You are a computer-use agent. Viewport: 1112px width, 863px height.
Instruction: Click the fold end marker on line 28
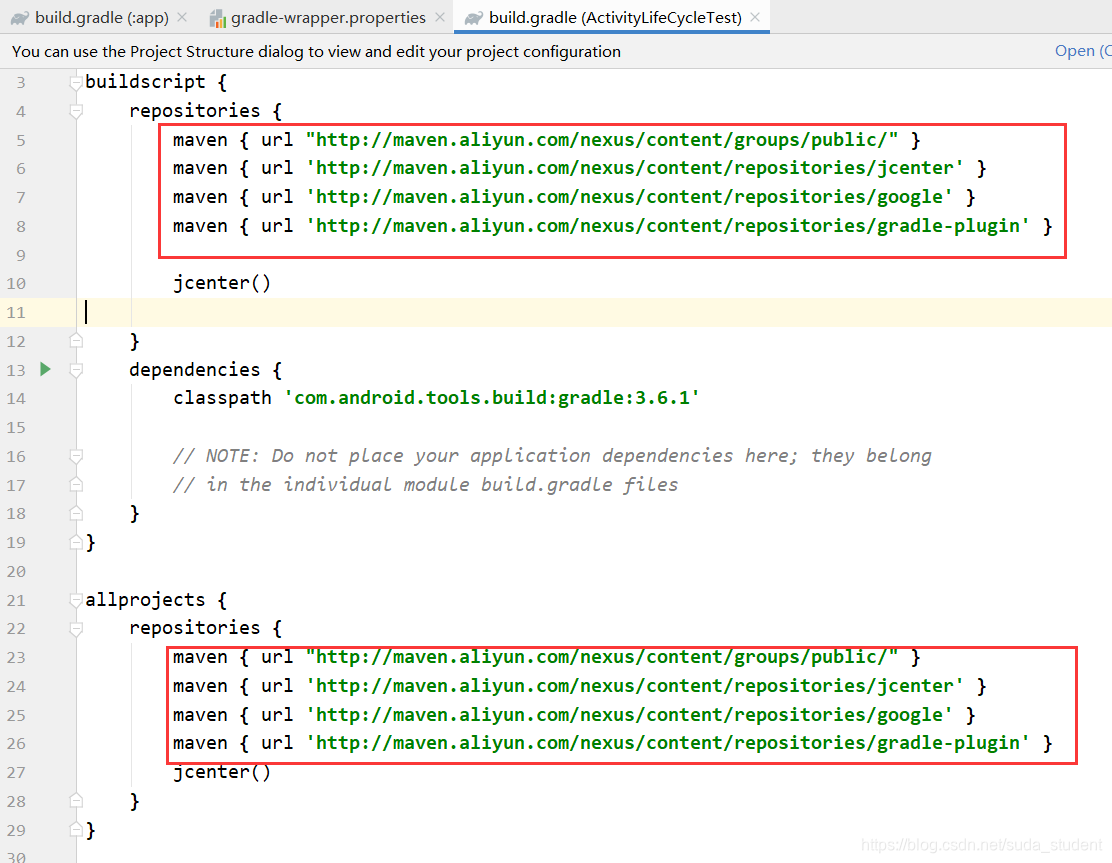point(76,801)
